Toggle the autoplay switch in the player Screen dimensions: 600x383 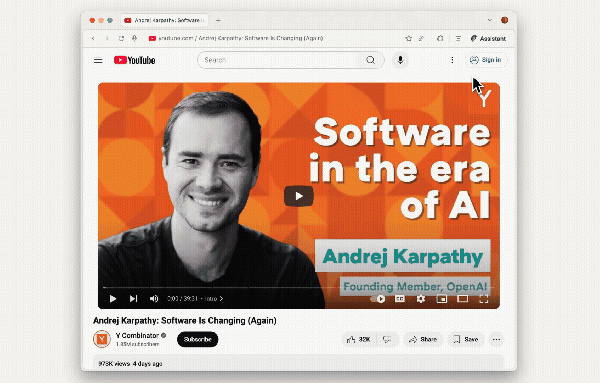tap(378, 299)
